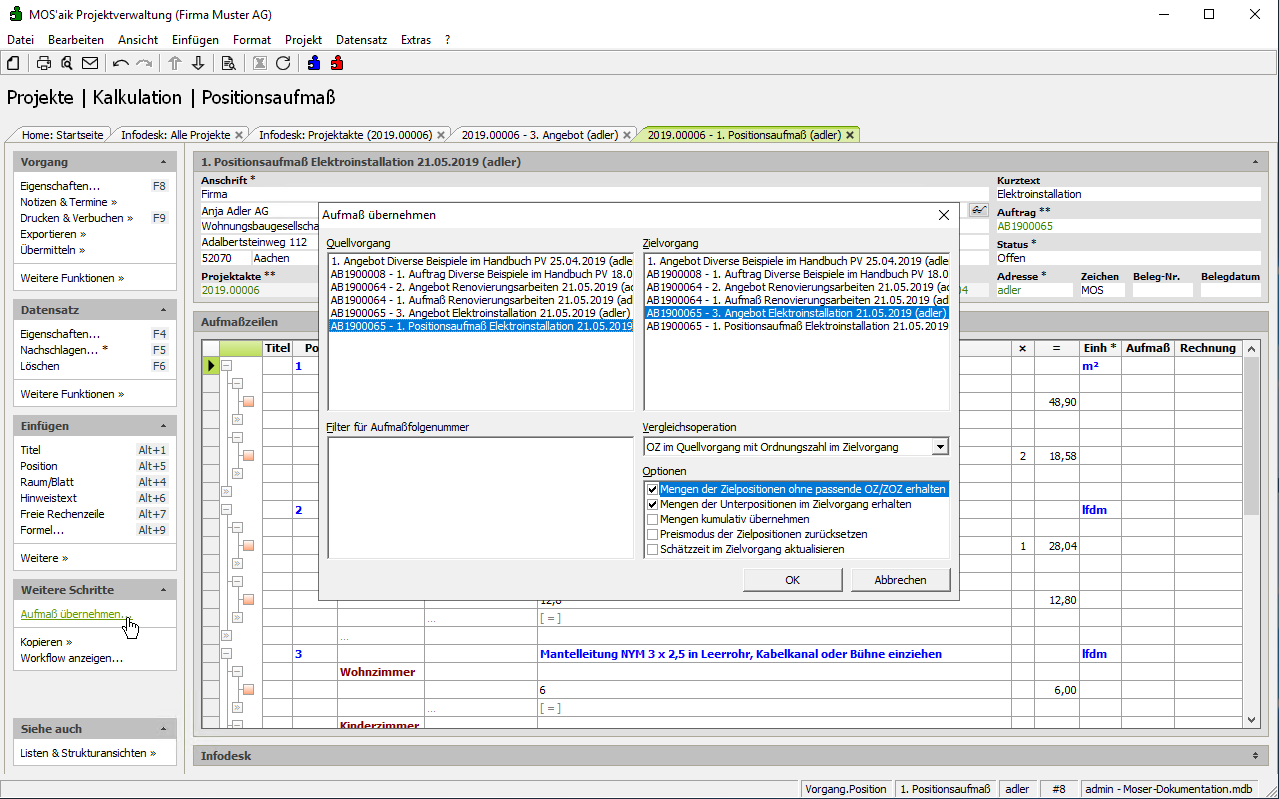Click the print icon in toolbar
Viewport: 1279px width, 799px height.
point(44,63)
